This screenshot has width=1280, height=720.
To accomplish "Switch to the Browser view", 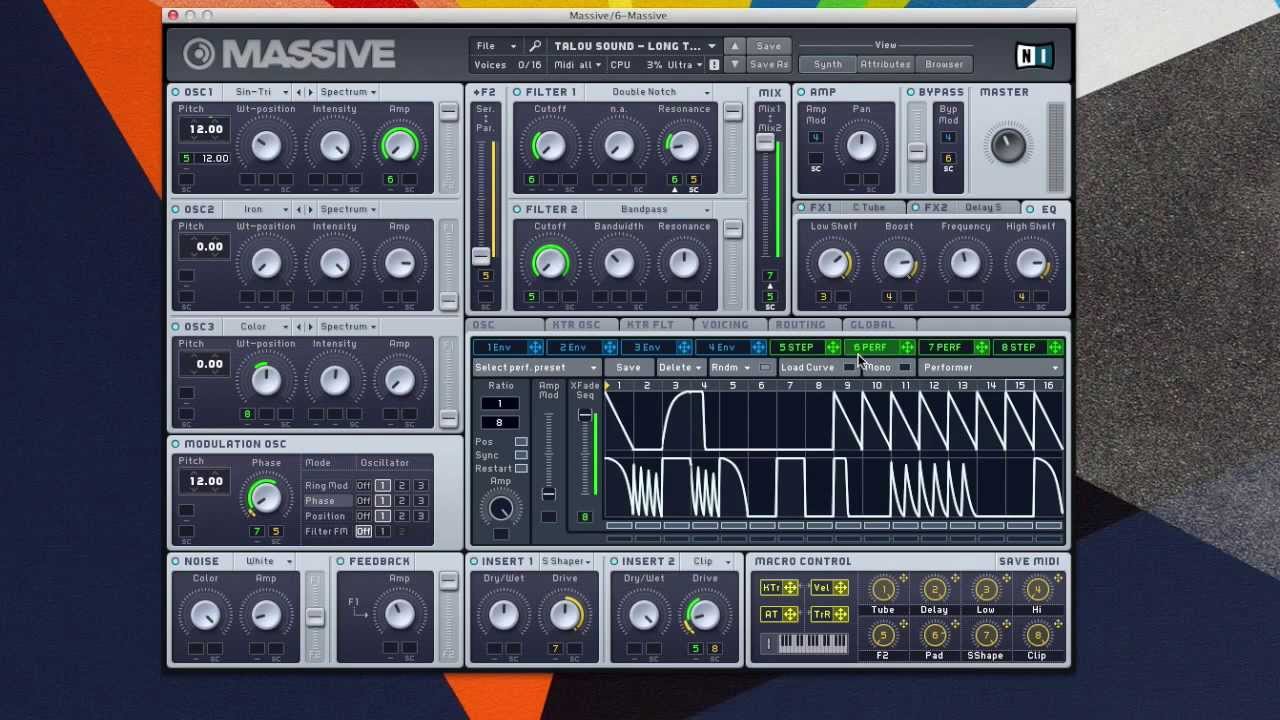I will pos(944,64).
